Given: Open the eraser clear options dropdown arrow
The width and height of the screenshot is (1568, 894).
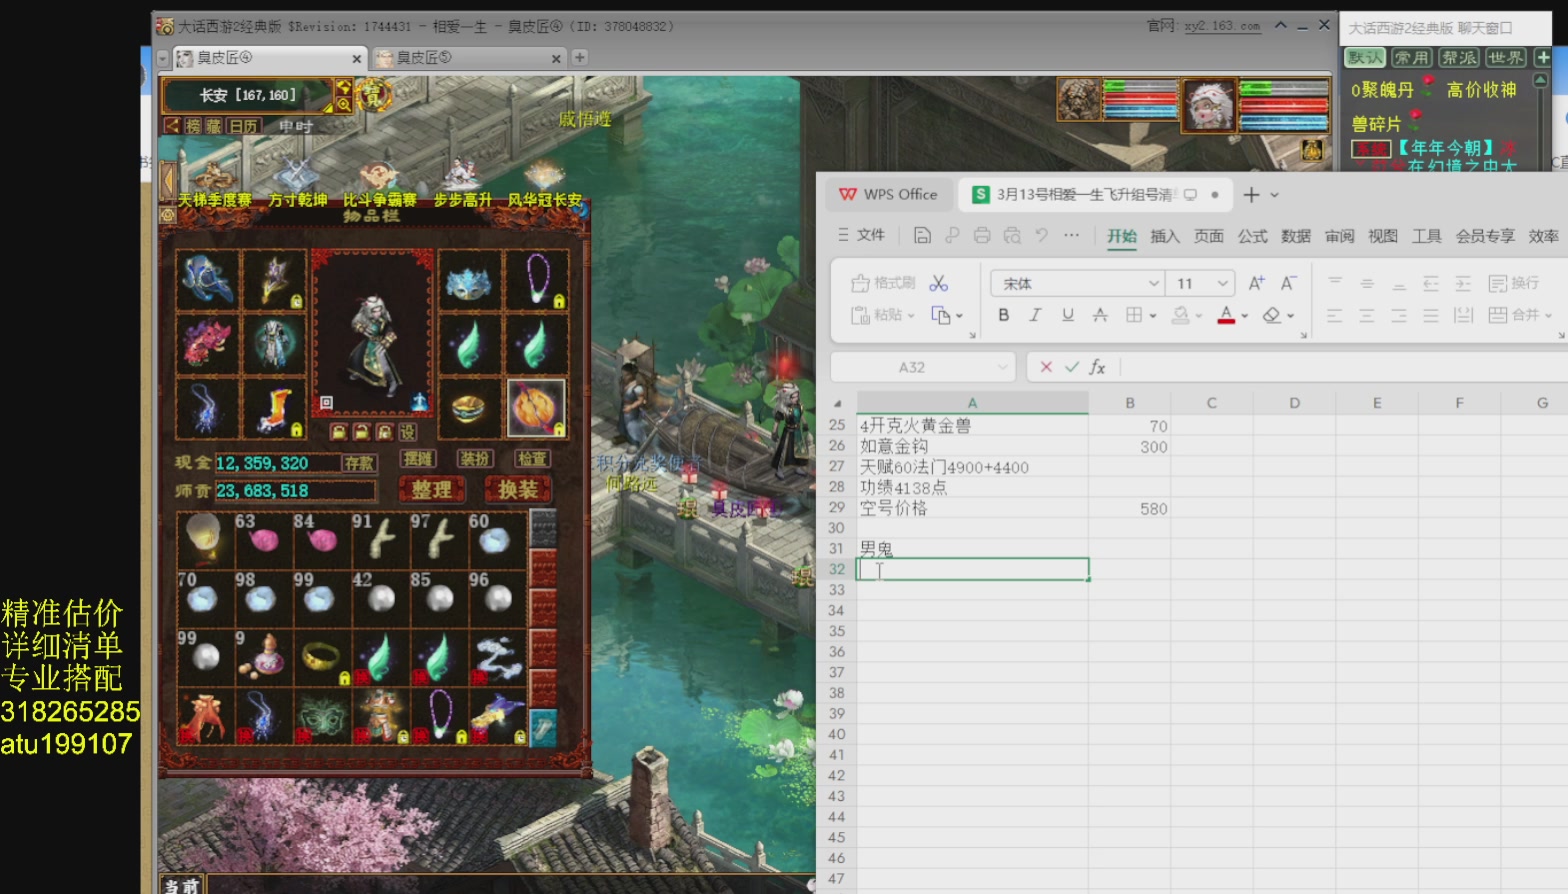Looking at the screenshot, I should pos(1291,316).
